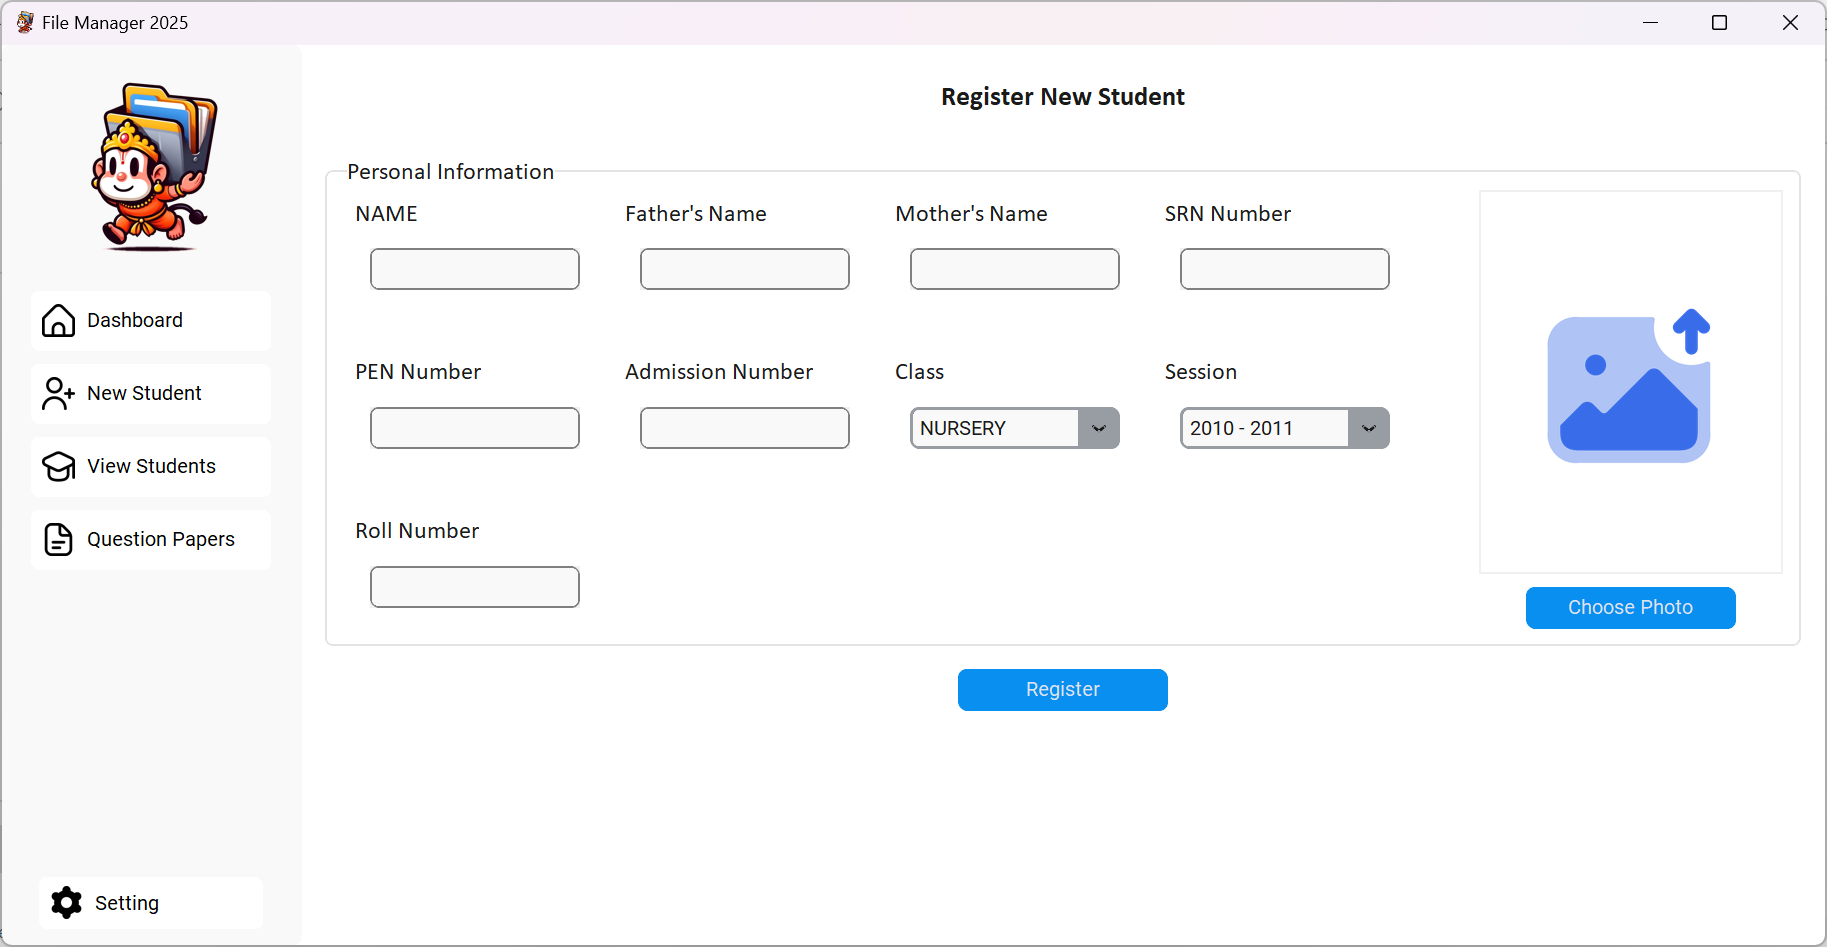The height and width of the screenshot is (947, 1827).
Task: Click the Roll Number input field
Action: click(474, 587)
